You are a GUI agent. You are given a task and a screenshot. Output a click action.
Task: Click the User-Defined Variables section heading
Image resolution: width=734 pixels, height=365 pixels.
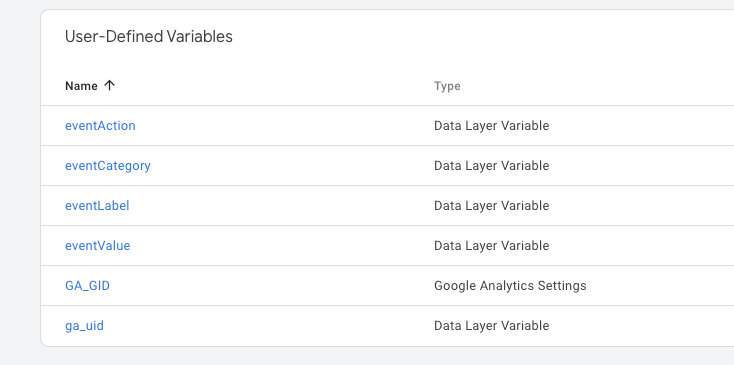pos(148,36)
